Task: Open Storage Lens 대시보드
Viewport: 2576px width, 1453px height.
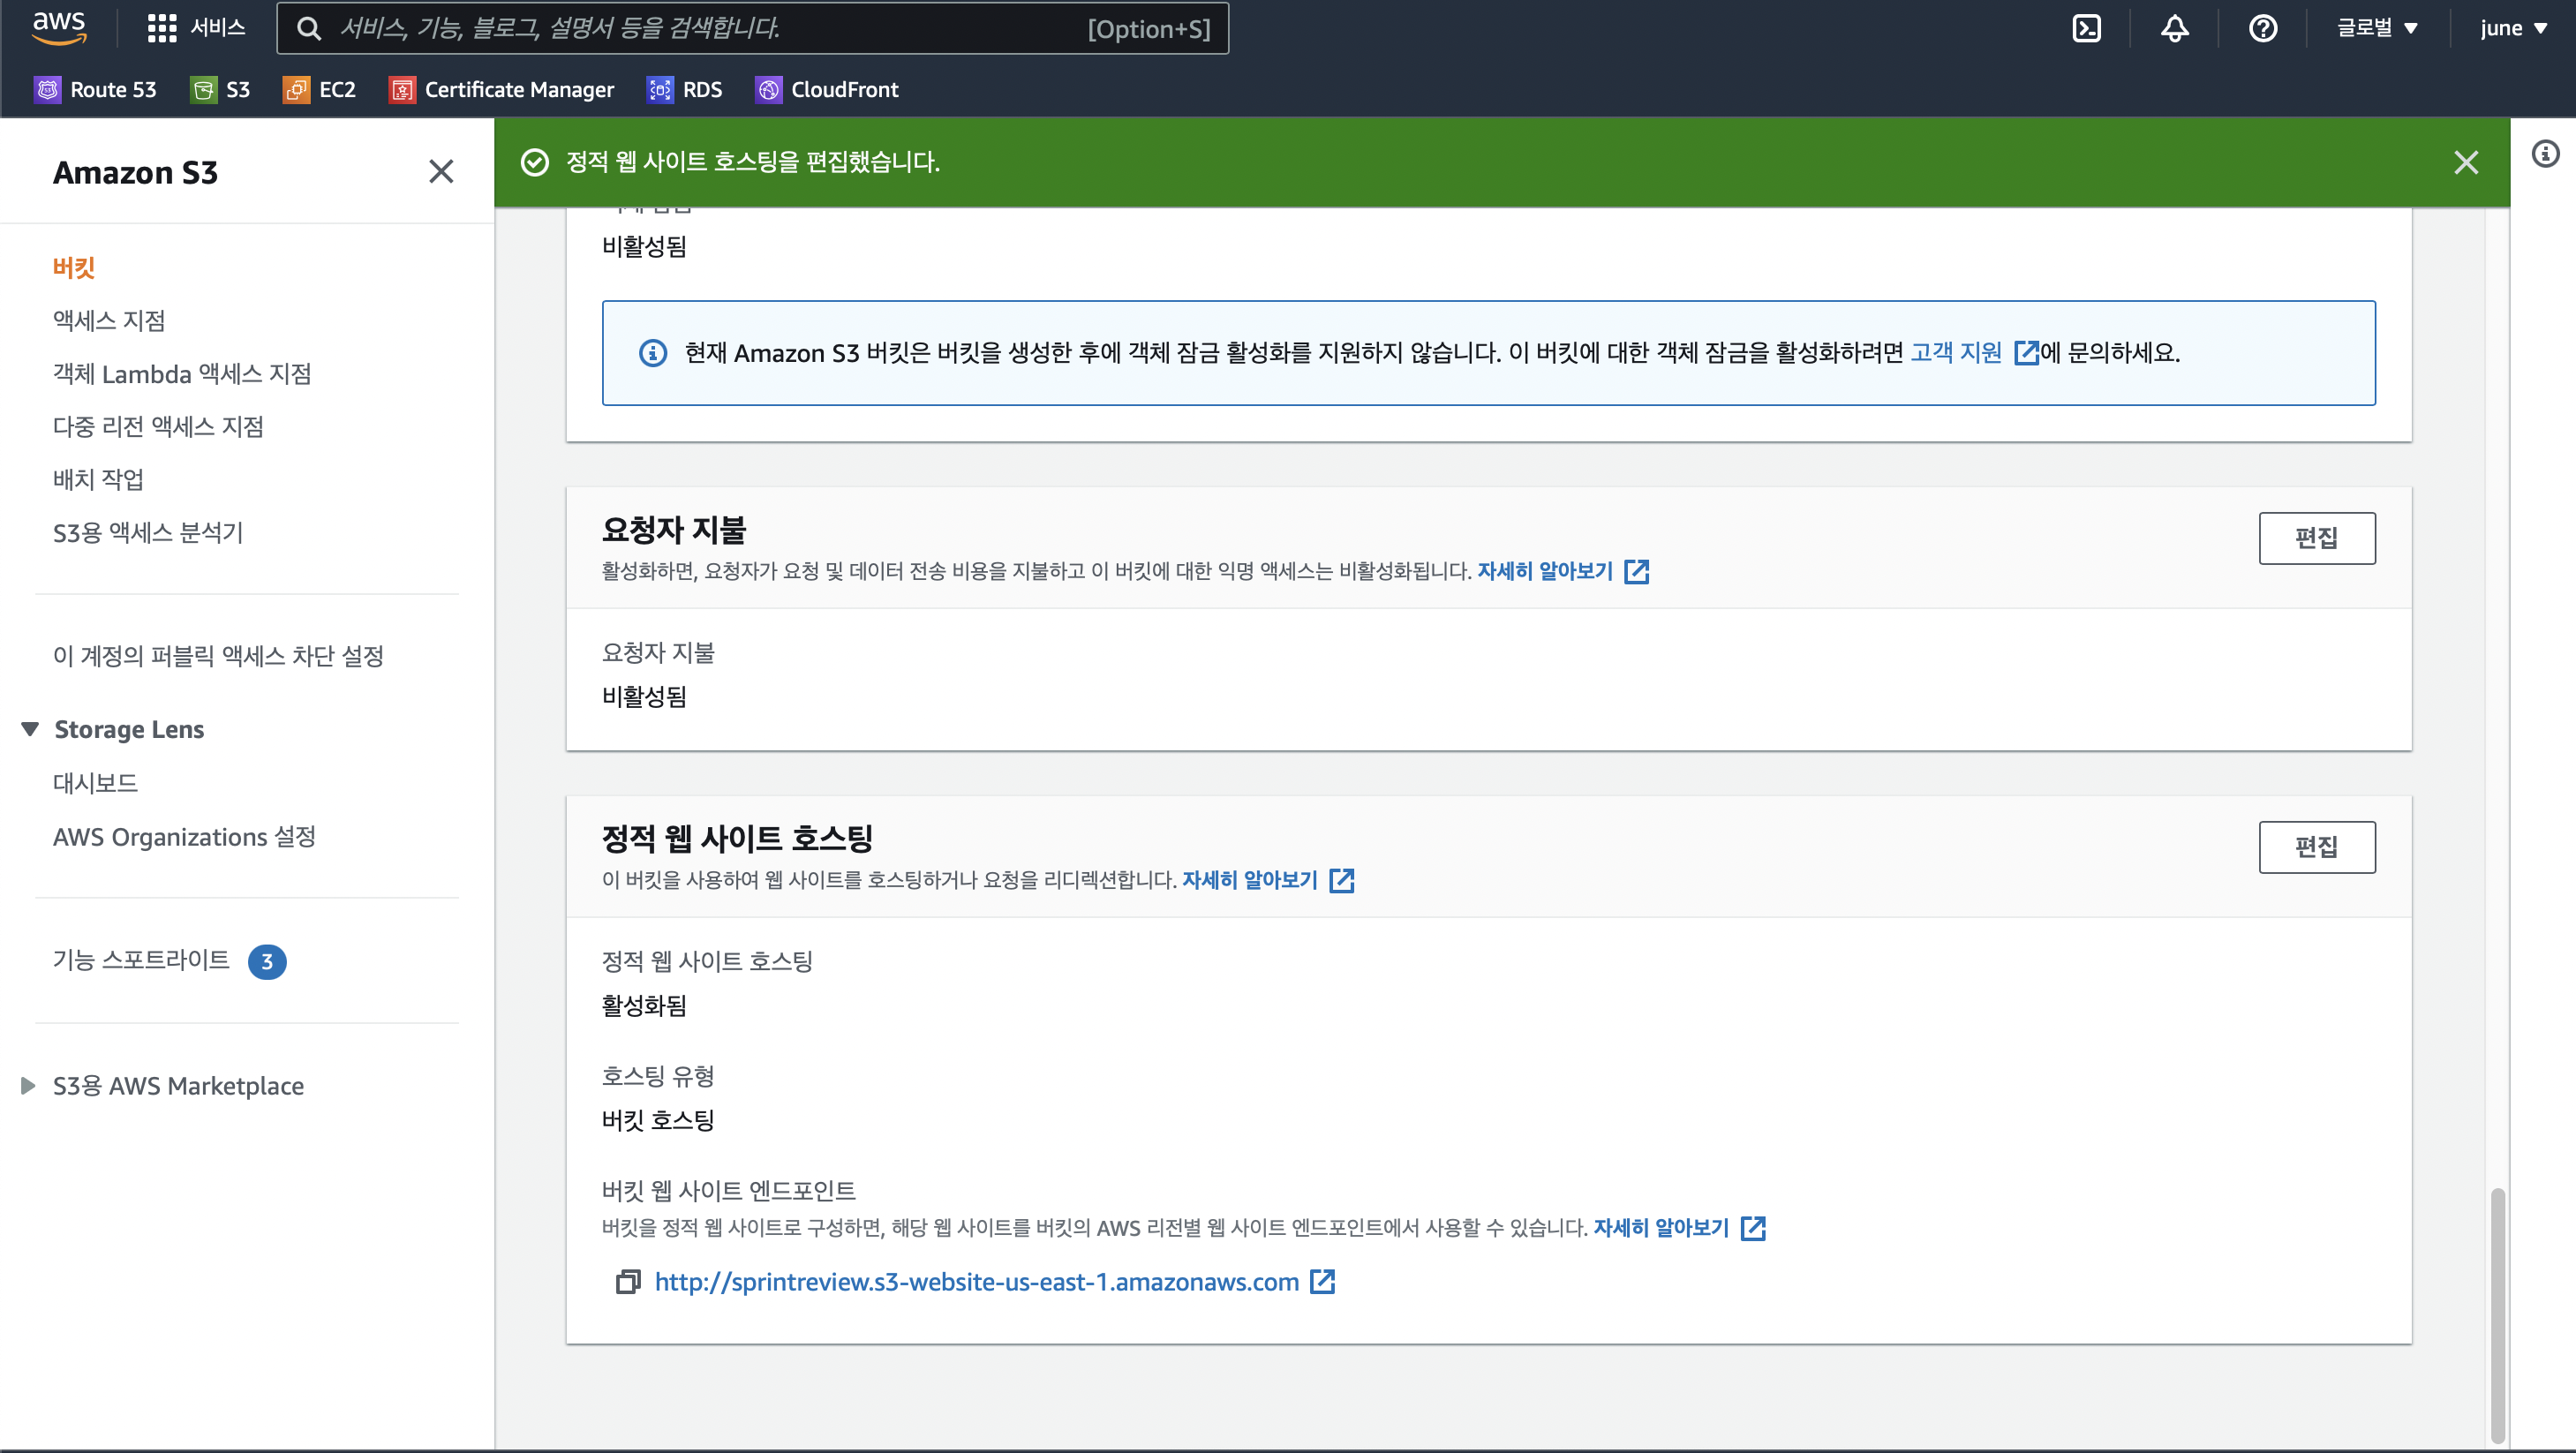Action: coord(95,783)
